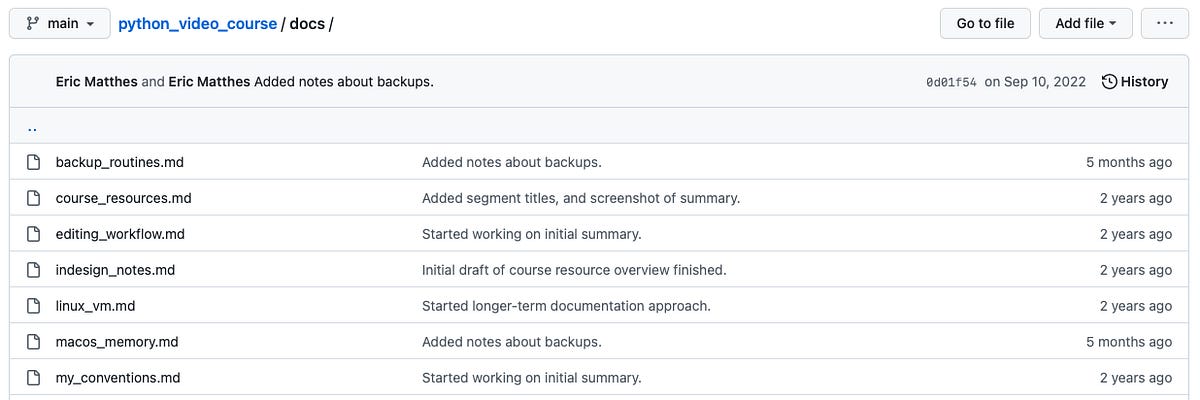Click the file icon beside backup_routines.md
The width and height of the screenshot is (1200, 400).
coord(33,162)
